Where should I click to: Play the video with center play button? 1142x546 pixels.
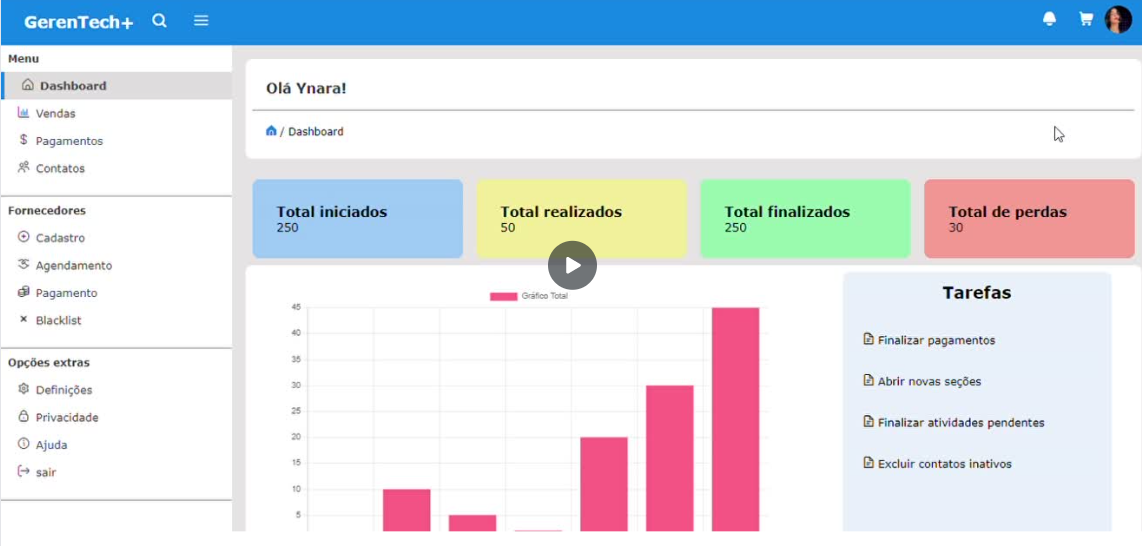[x=572, y=265]
